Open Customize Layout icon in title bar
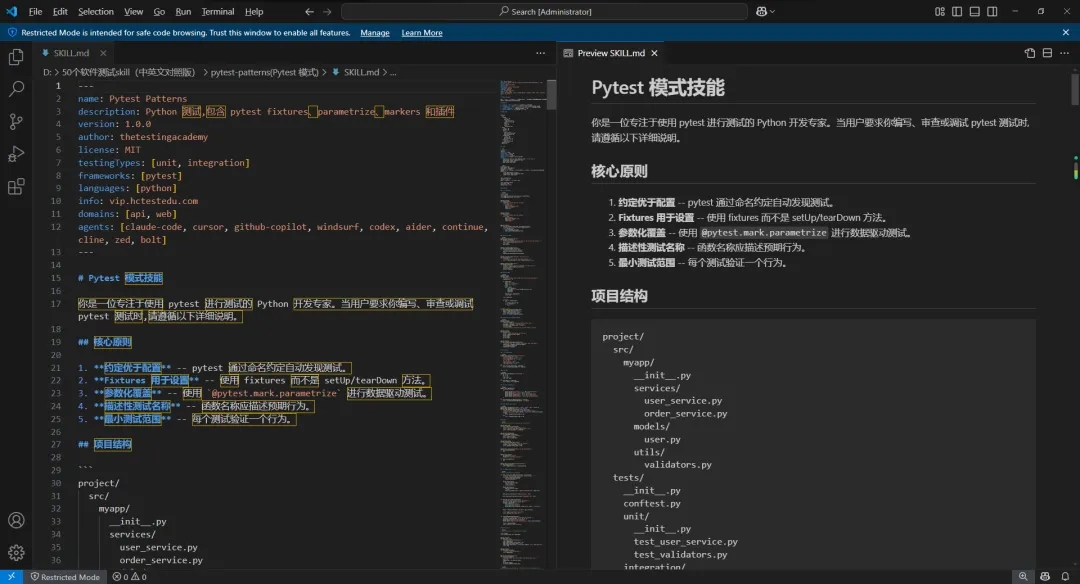This screenshot has width=1080, height=584. coord(939,12)
